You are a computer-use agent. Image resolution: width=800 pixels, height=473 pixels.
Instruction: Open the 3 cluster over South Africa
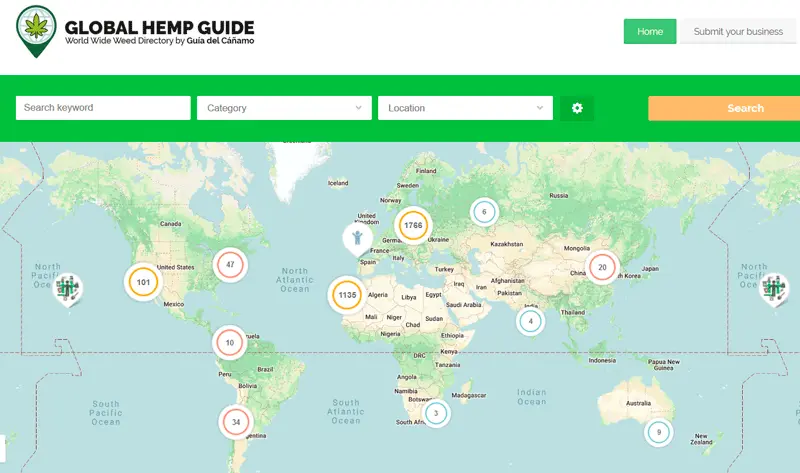coord(436,413)
